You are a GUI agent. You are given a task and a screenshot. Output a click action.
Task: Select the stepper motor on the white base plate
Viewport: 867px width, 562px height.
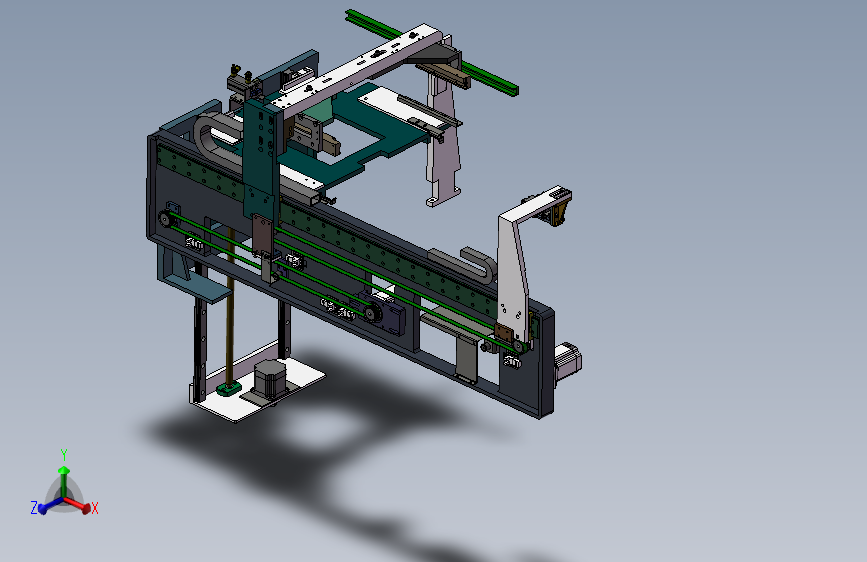click(271, 379)
